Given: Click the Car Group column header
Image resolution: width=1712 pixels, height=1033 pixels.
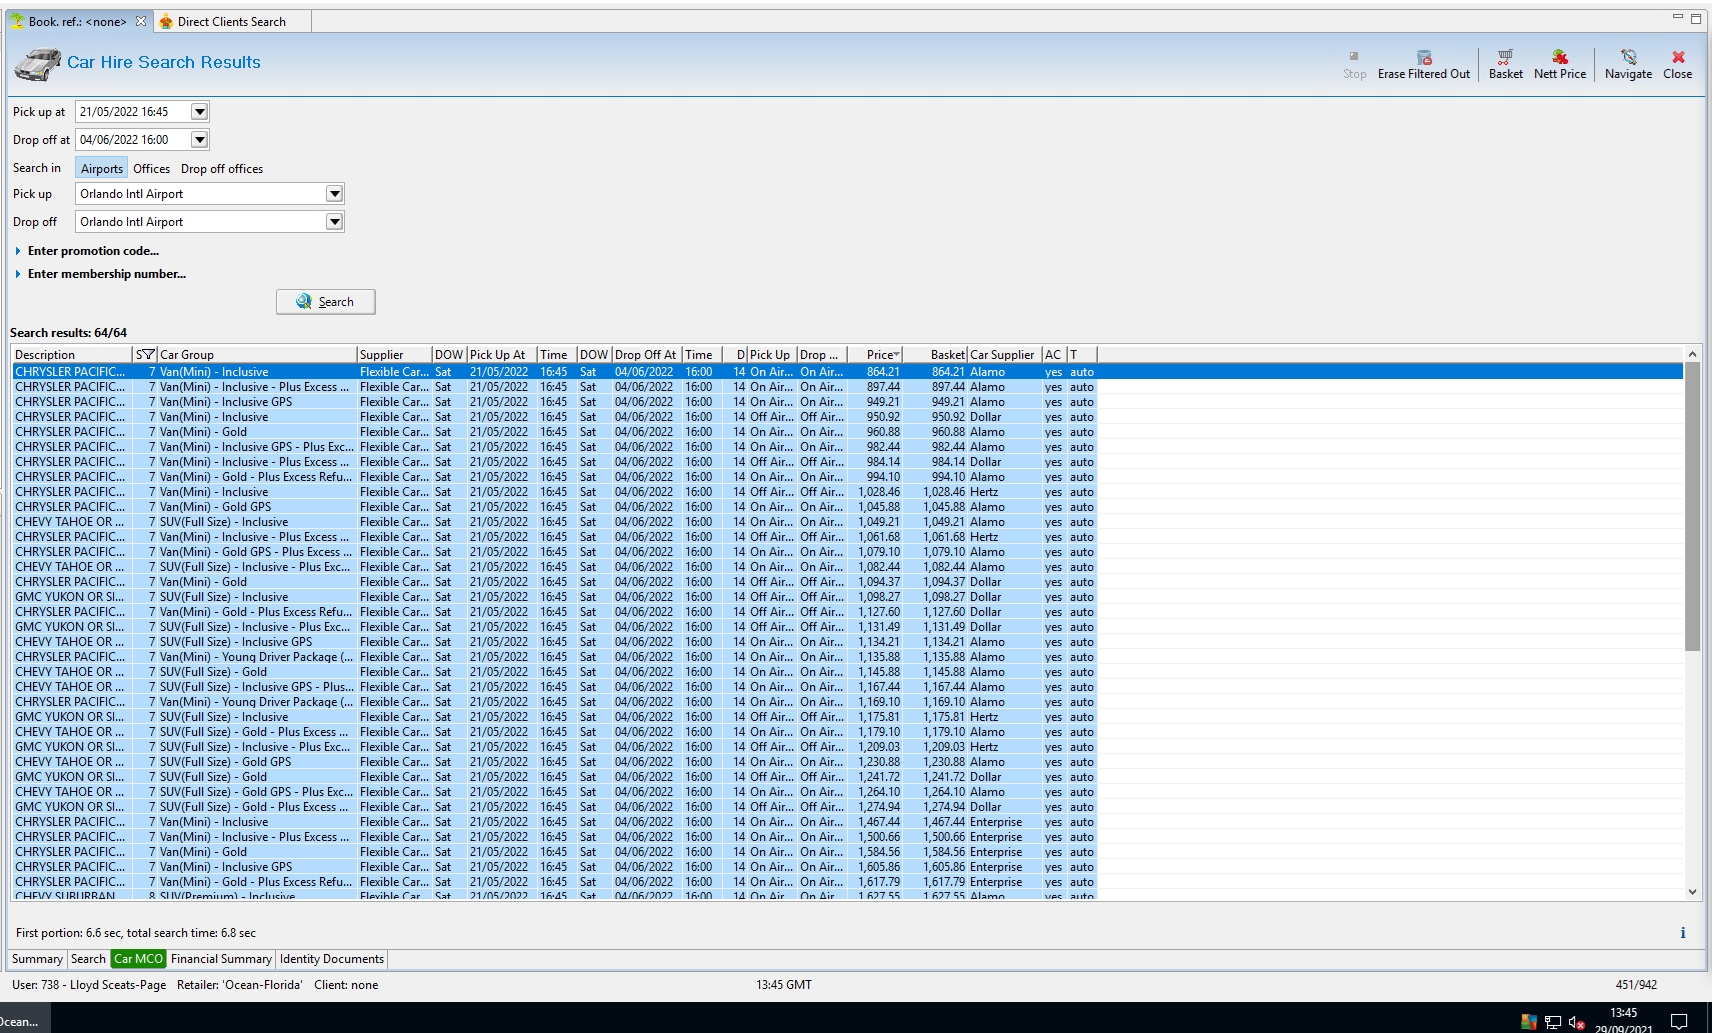Looking at the screenshot, I should coord(257,355).
